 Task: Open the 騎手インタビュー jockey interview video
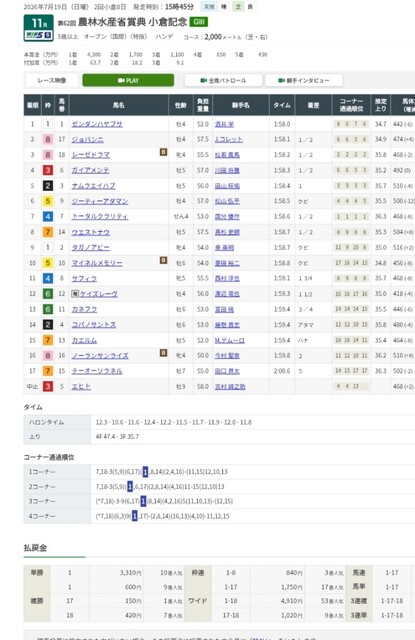tap(304, 80)
